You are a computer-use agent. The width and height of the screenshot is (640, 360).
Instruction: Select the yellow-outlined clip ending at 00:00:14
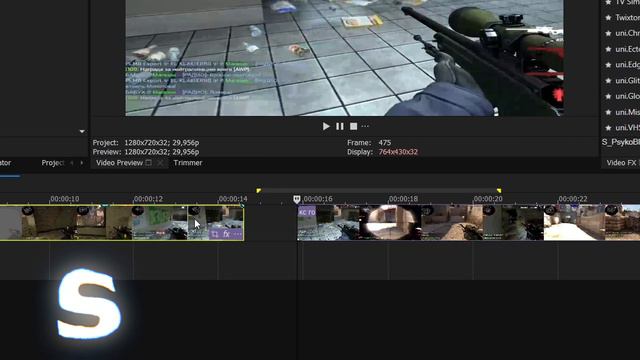click(x=122, y=222)
